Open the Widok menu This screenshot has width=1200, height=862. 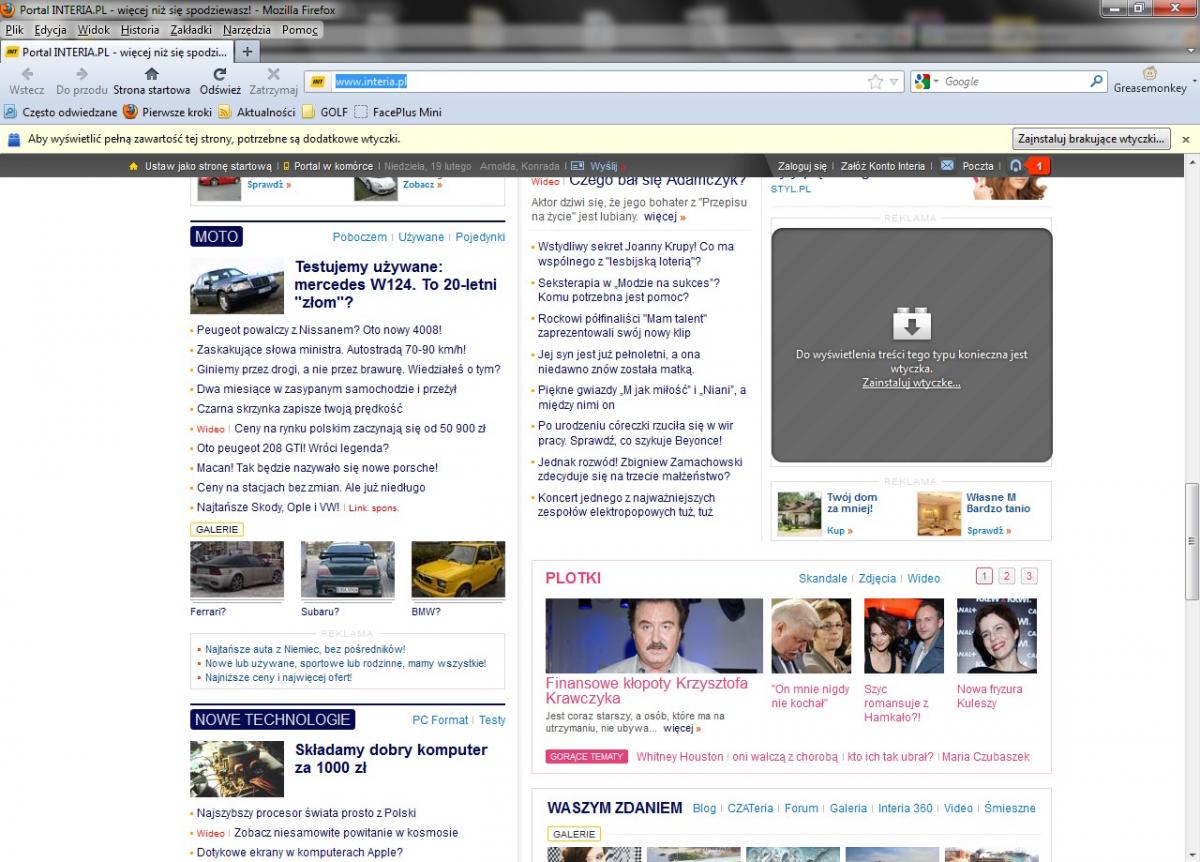tap(94, 30)
